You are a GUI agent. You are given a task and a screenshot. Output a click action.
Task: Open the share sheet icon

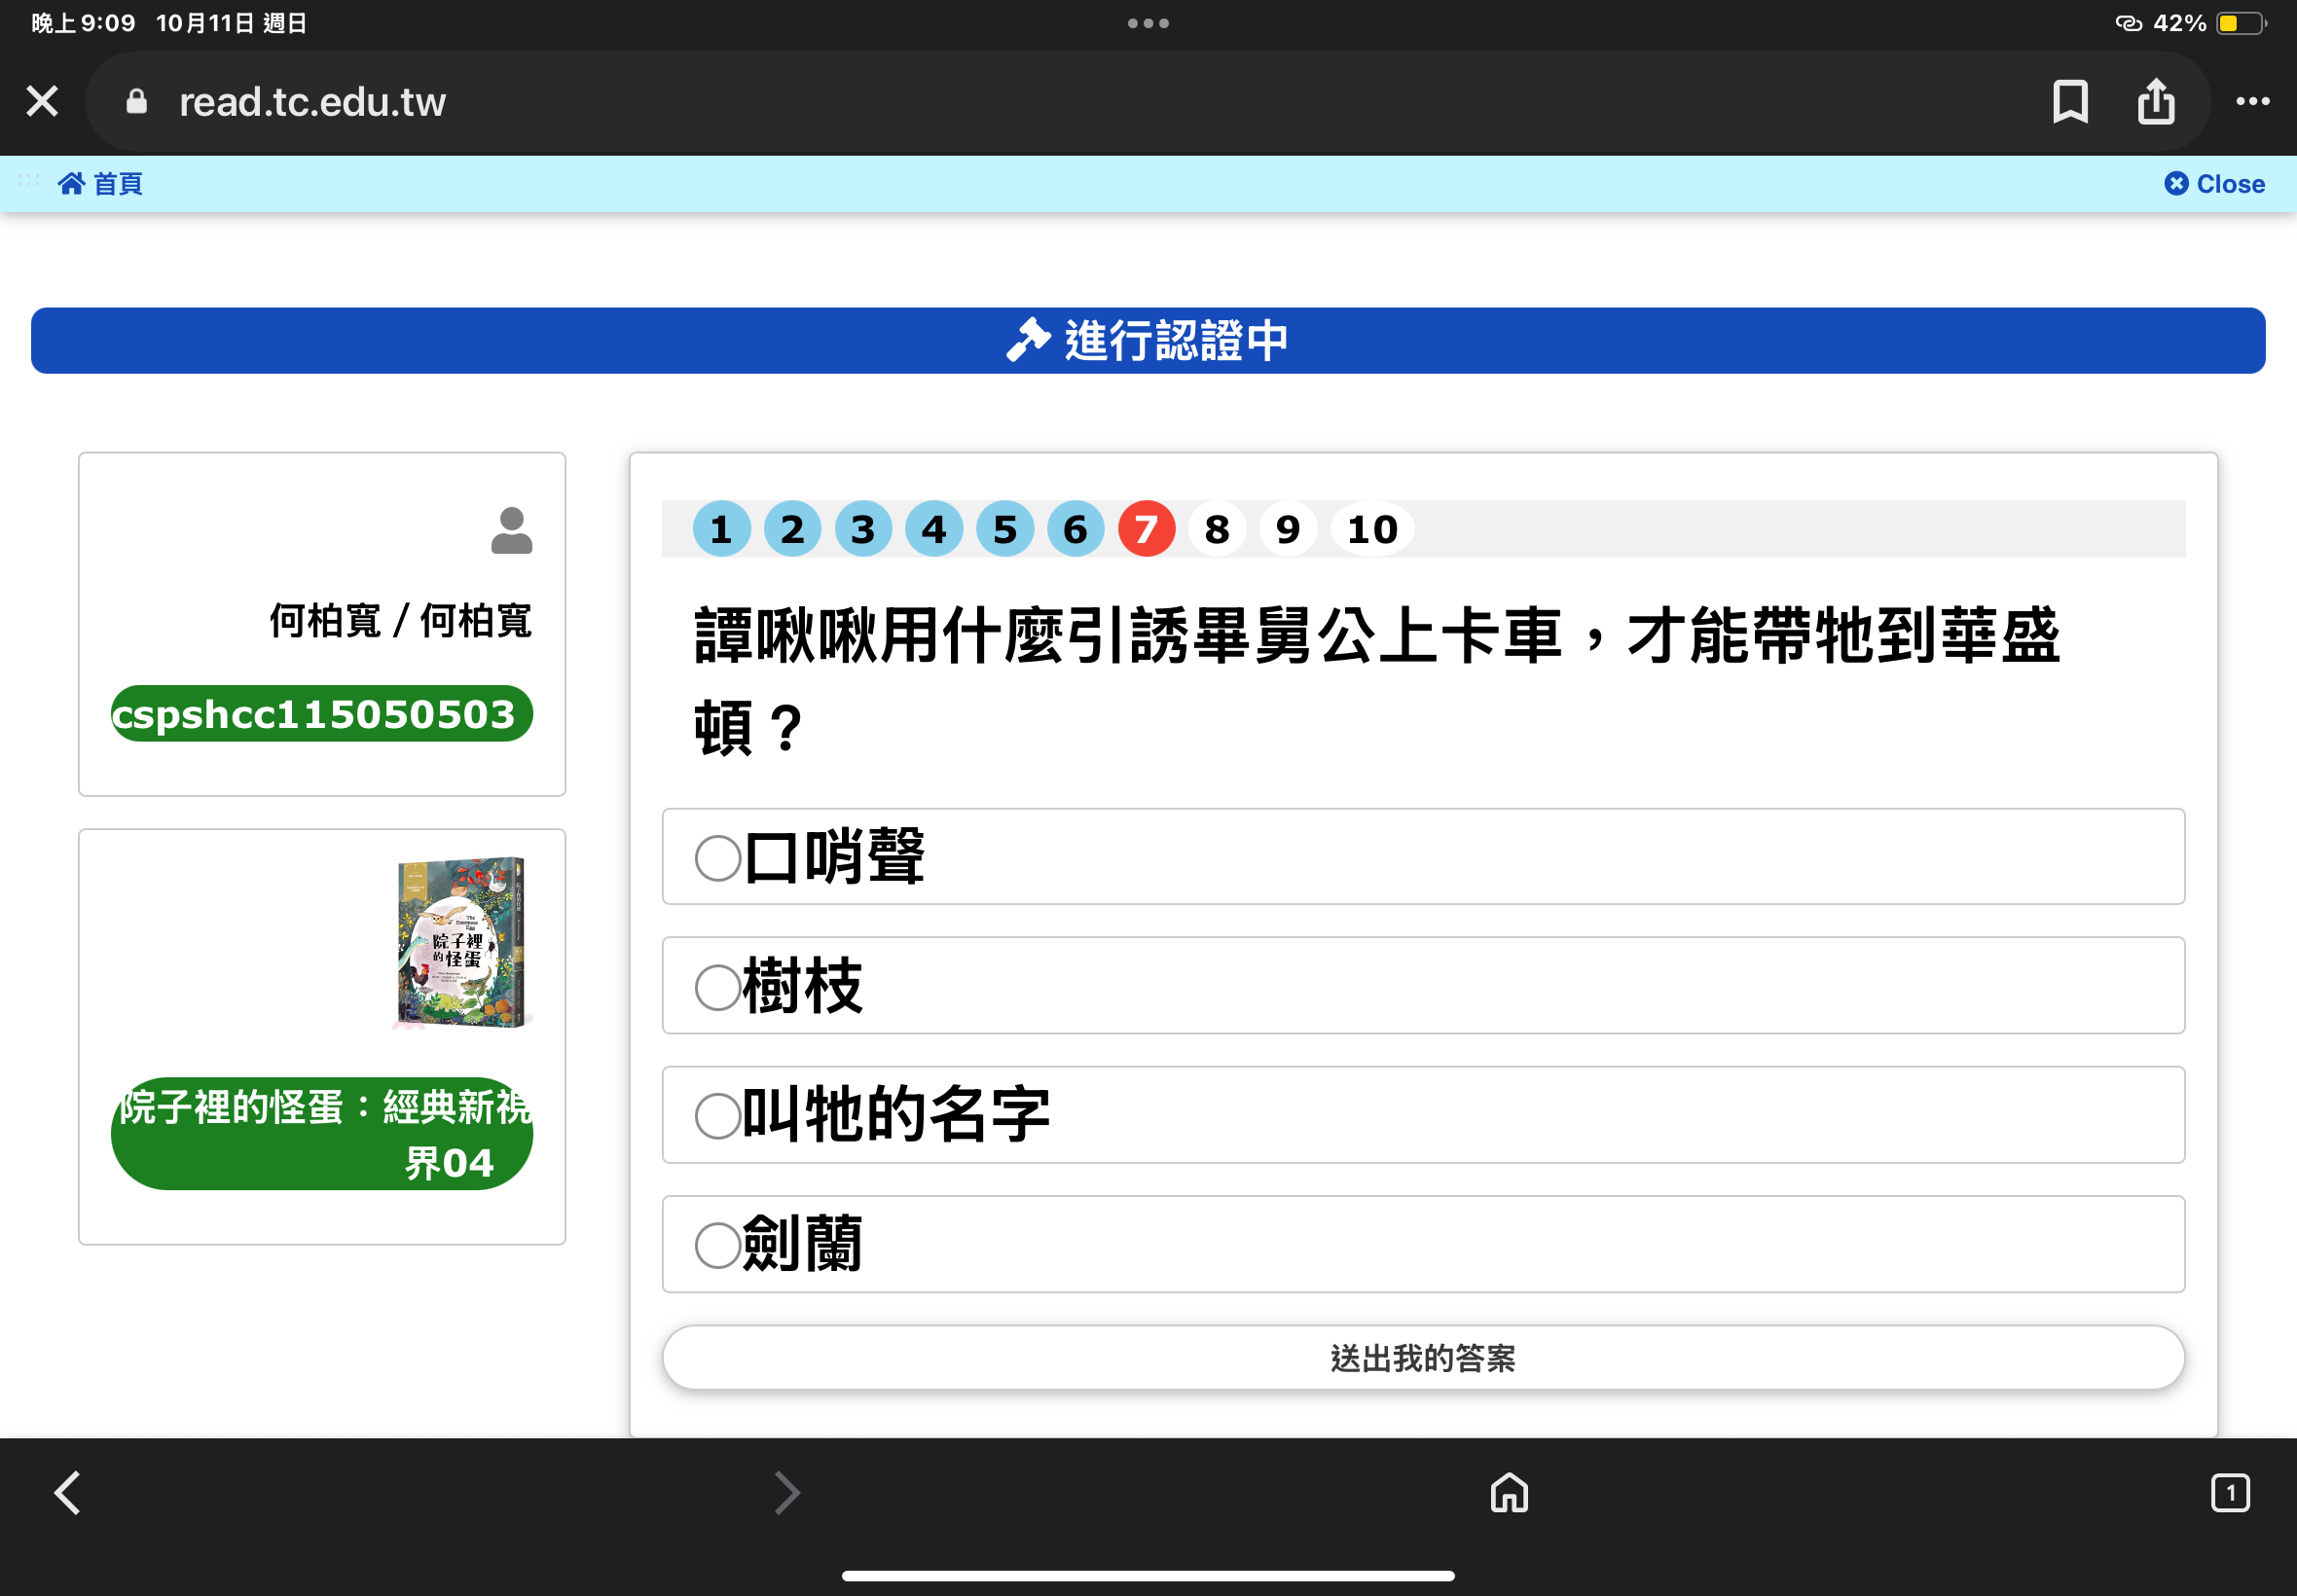[x=2155, y=101]
